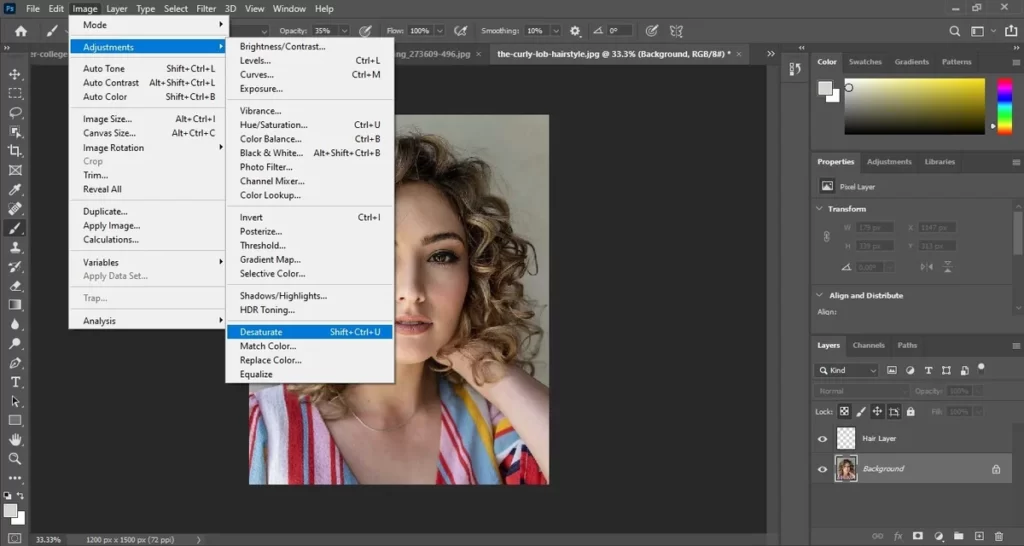Open Hue/Saturation adjustment
The width and height of the screenshot is (1024, 546).
310,125
